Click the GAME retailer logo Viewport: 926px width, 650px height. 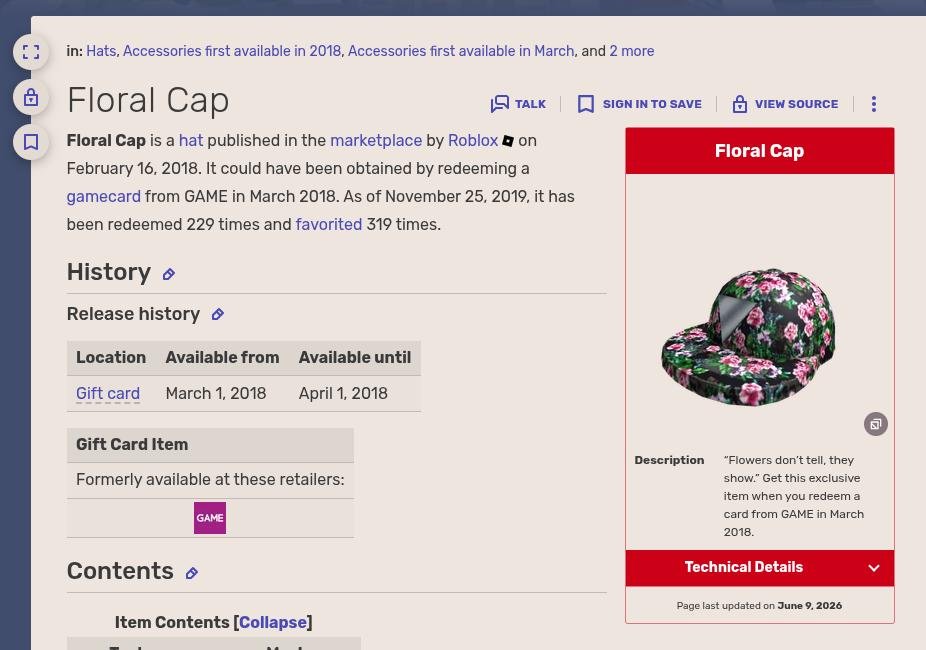pos(210,518)
